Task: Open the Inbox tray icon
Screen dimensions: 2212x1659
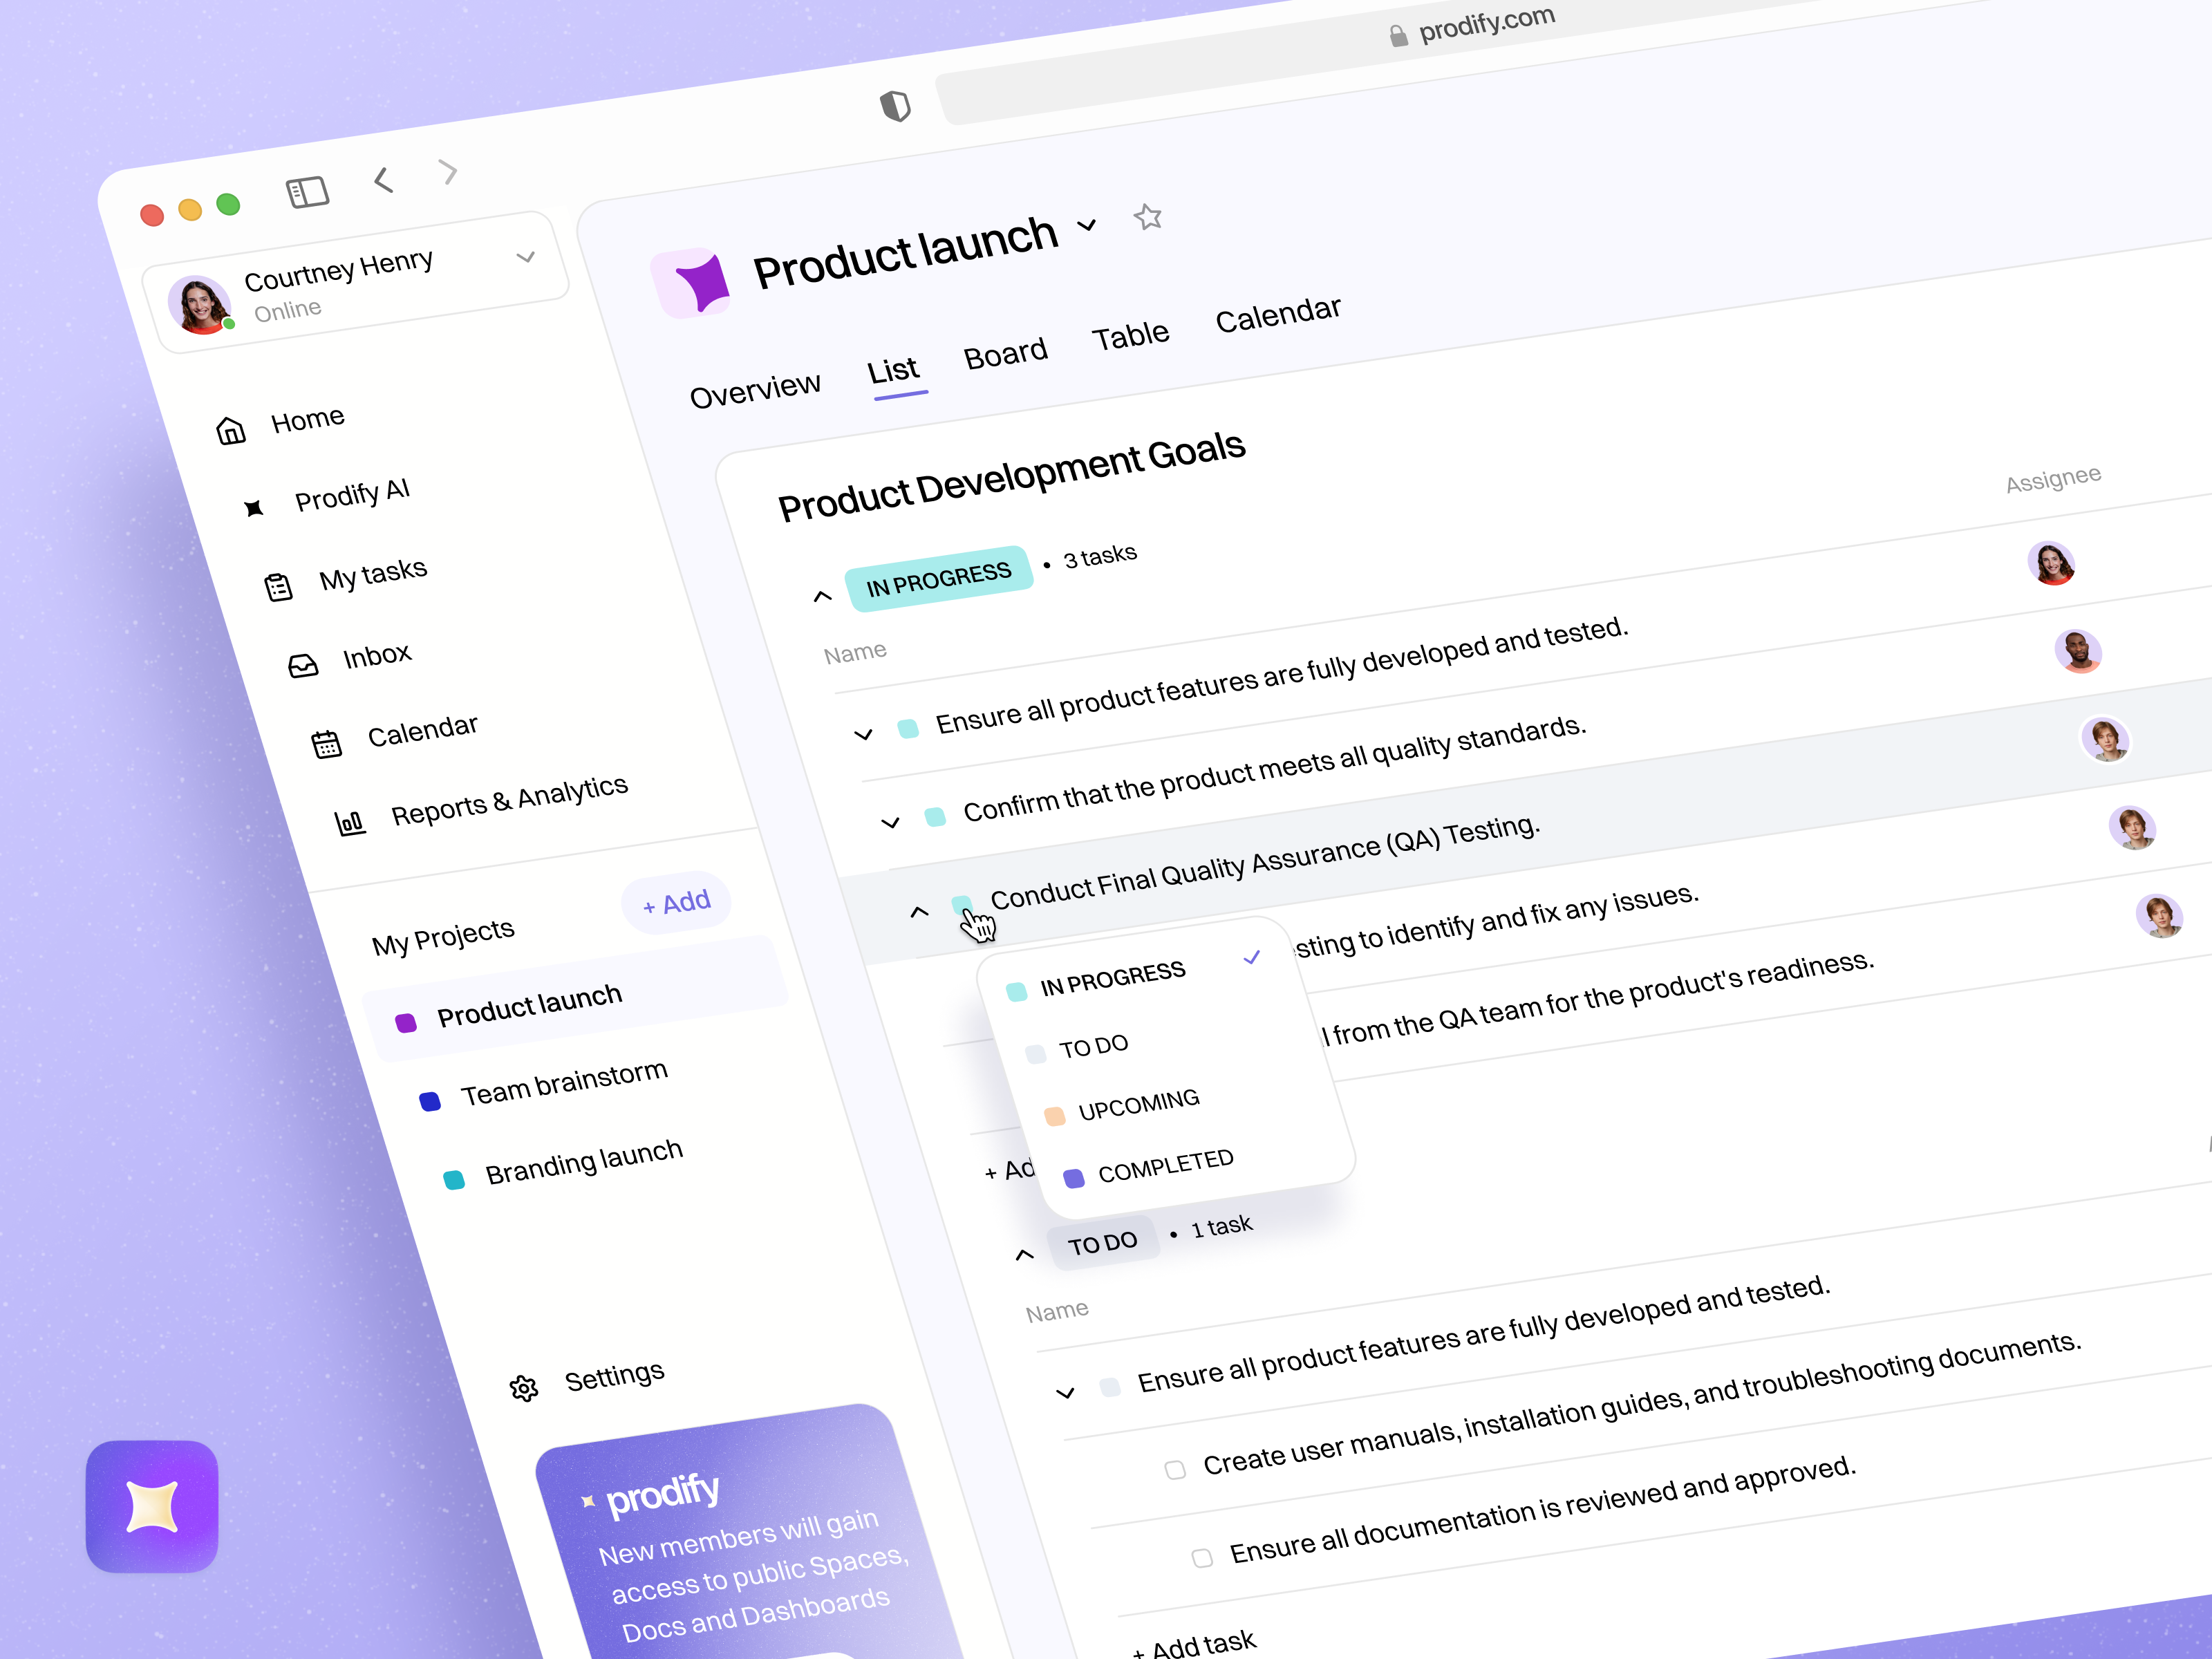Action: click(303, 665)
